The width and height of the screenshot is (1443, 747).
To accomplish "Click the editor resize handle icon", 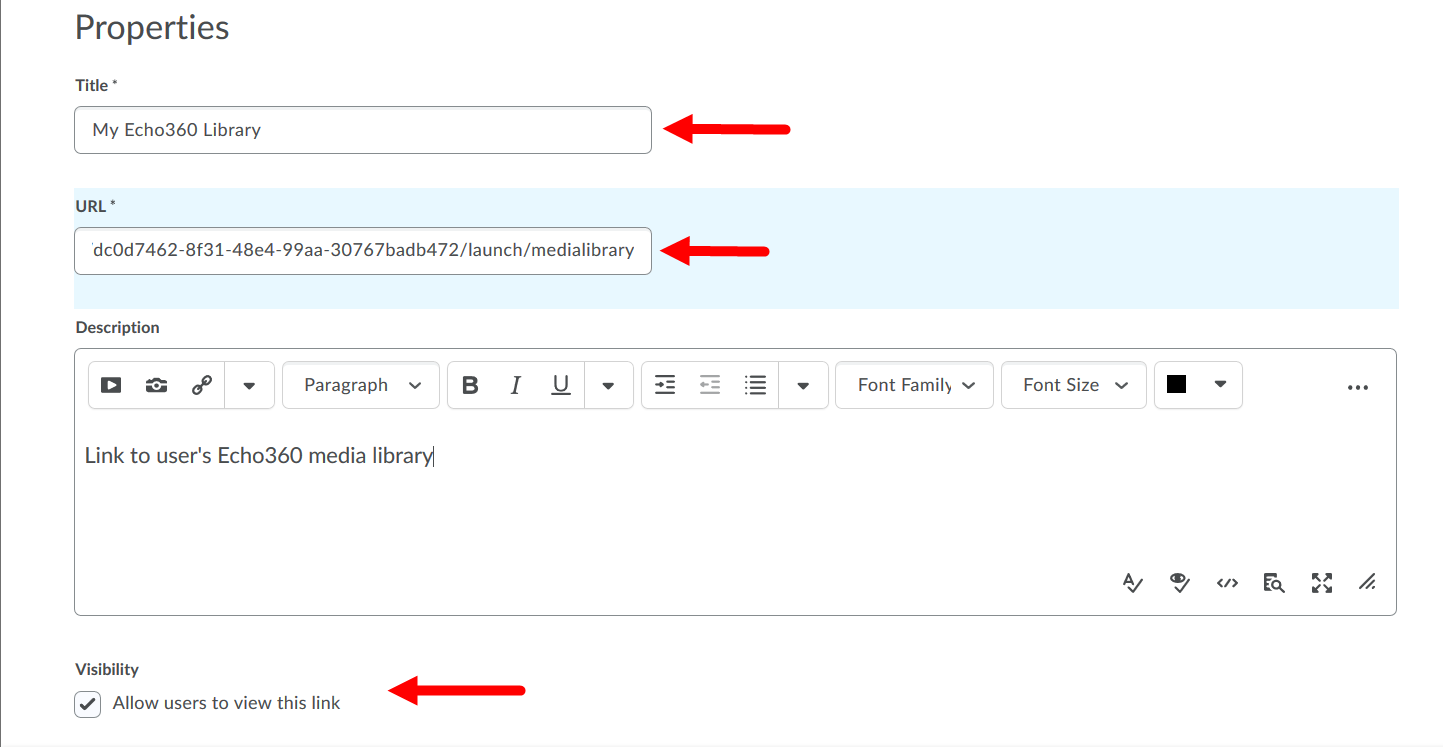I will [x=1367, y=583].
